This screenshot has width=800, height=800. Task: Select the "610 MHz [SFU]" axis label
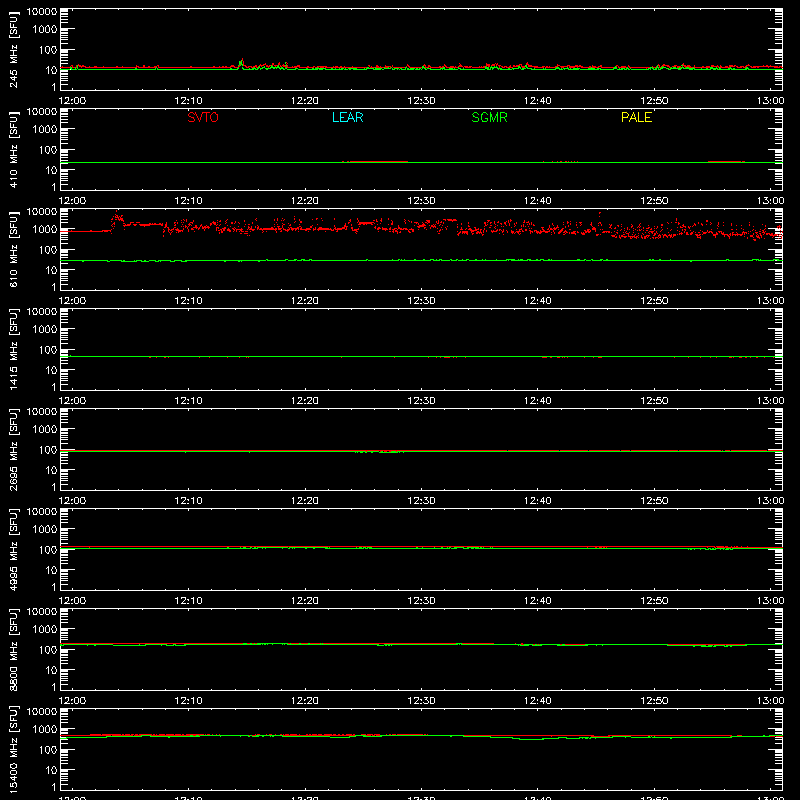click(13, 249)
